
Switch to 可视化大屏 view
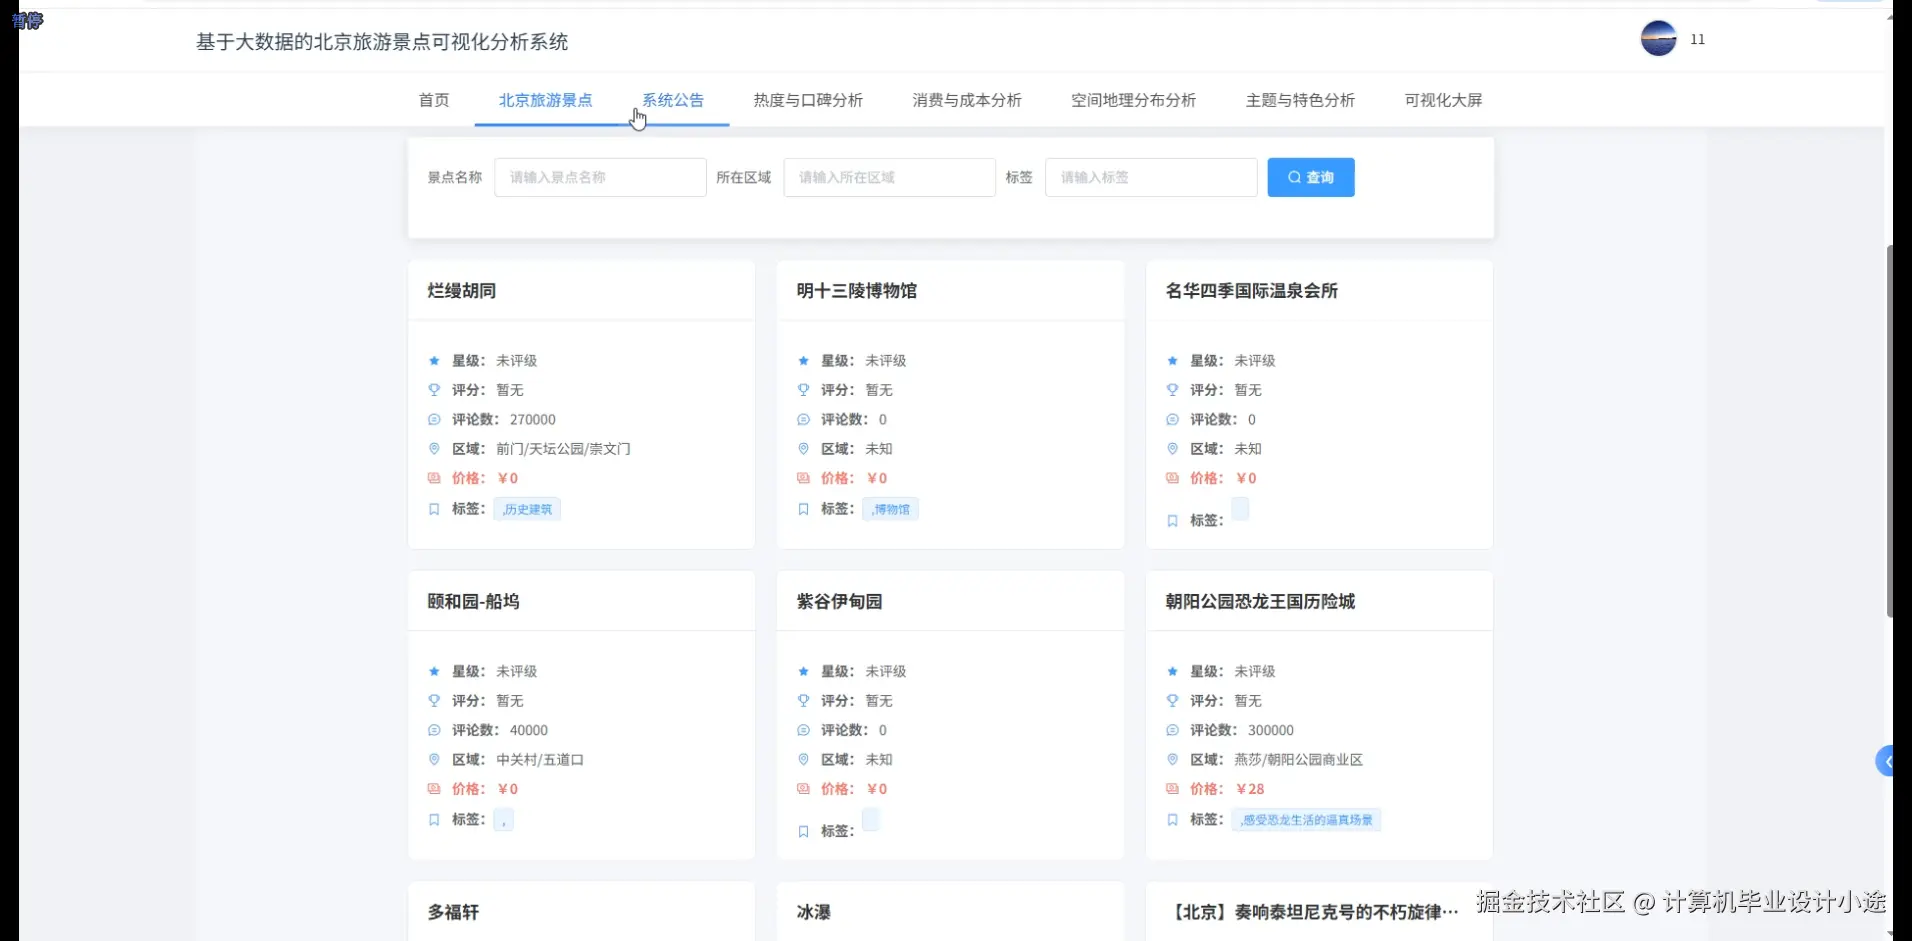1443,100
